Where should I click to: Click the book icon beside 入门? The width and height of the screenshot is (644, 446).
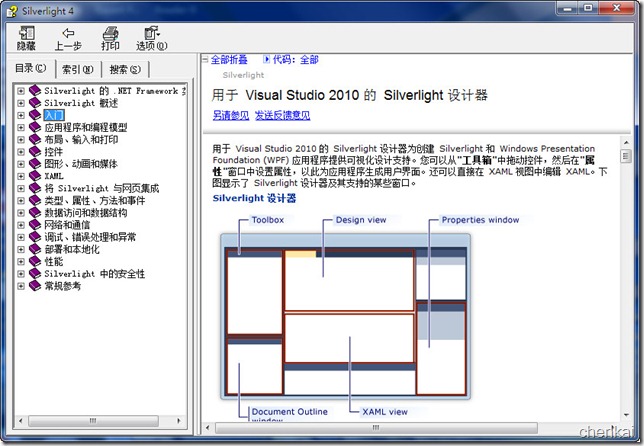click(35, 115)
